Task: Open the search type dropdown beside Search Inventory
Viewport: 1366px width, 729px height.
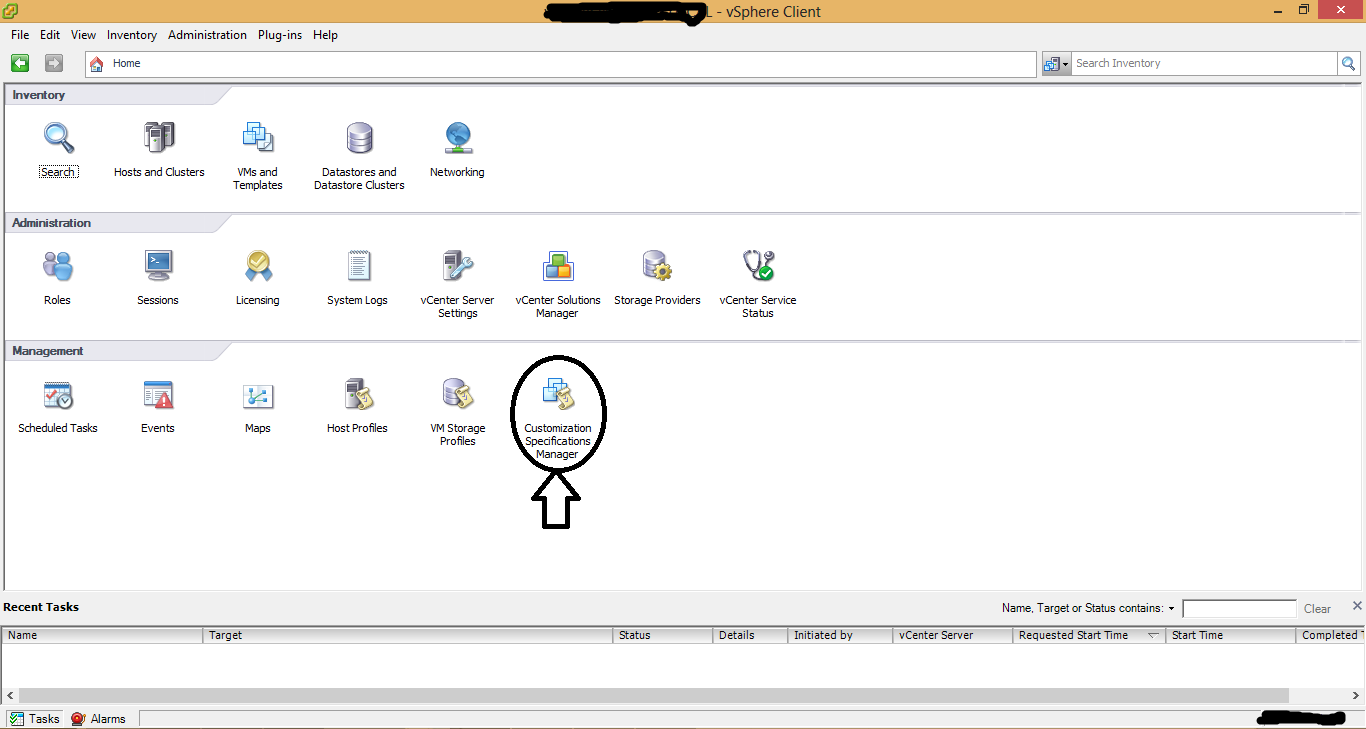Action: pos(1055,63)
